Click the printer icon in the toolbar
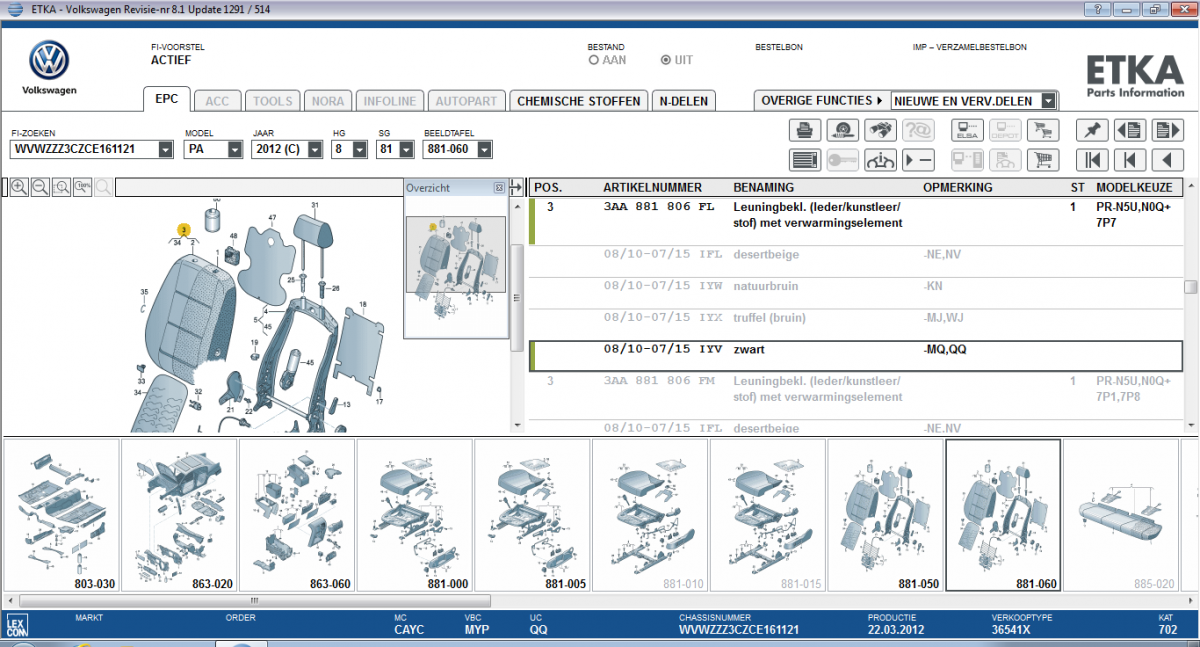This screenshot has width=1200, height=647. [x=805, y=129]
